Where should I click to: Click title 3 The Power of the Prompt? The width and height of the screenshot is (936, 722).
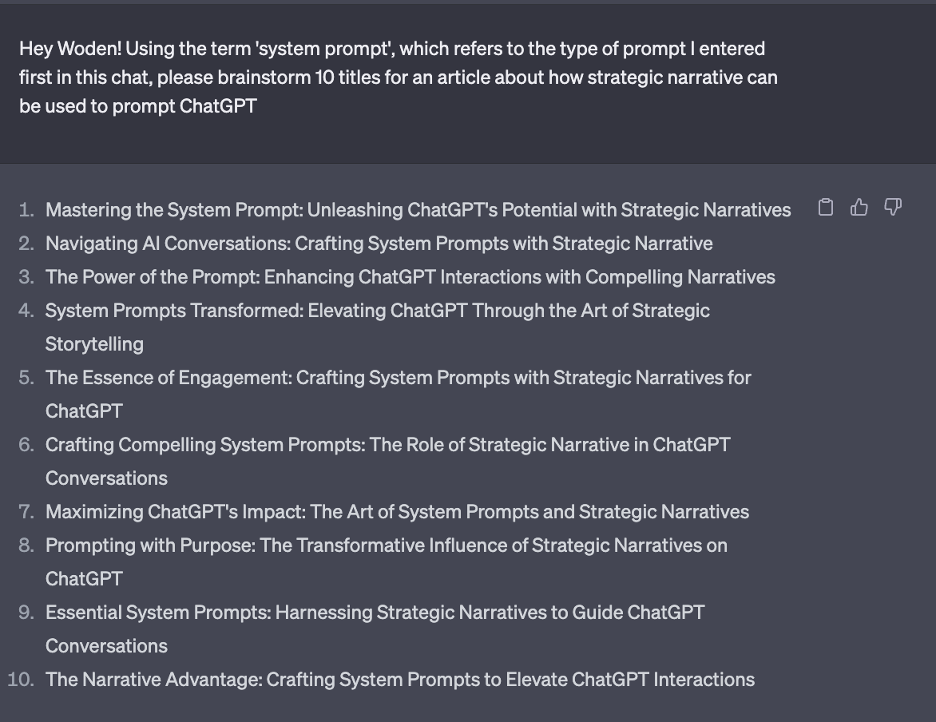coord(410,277)
